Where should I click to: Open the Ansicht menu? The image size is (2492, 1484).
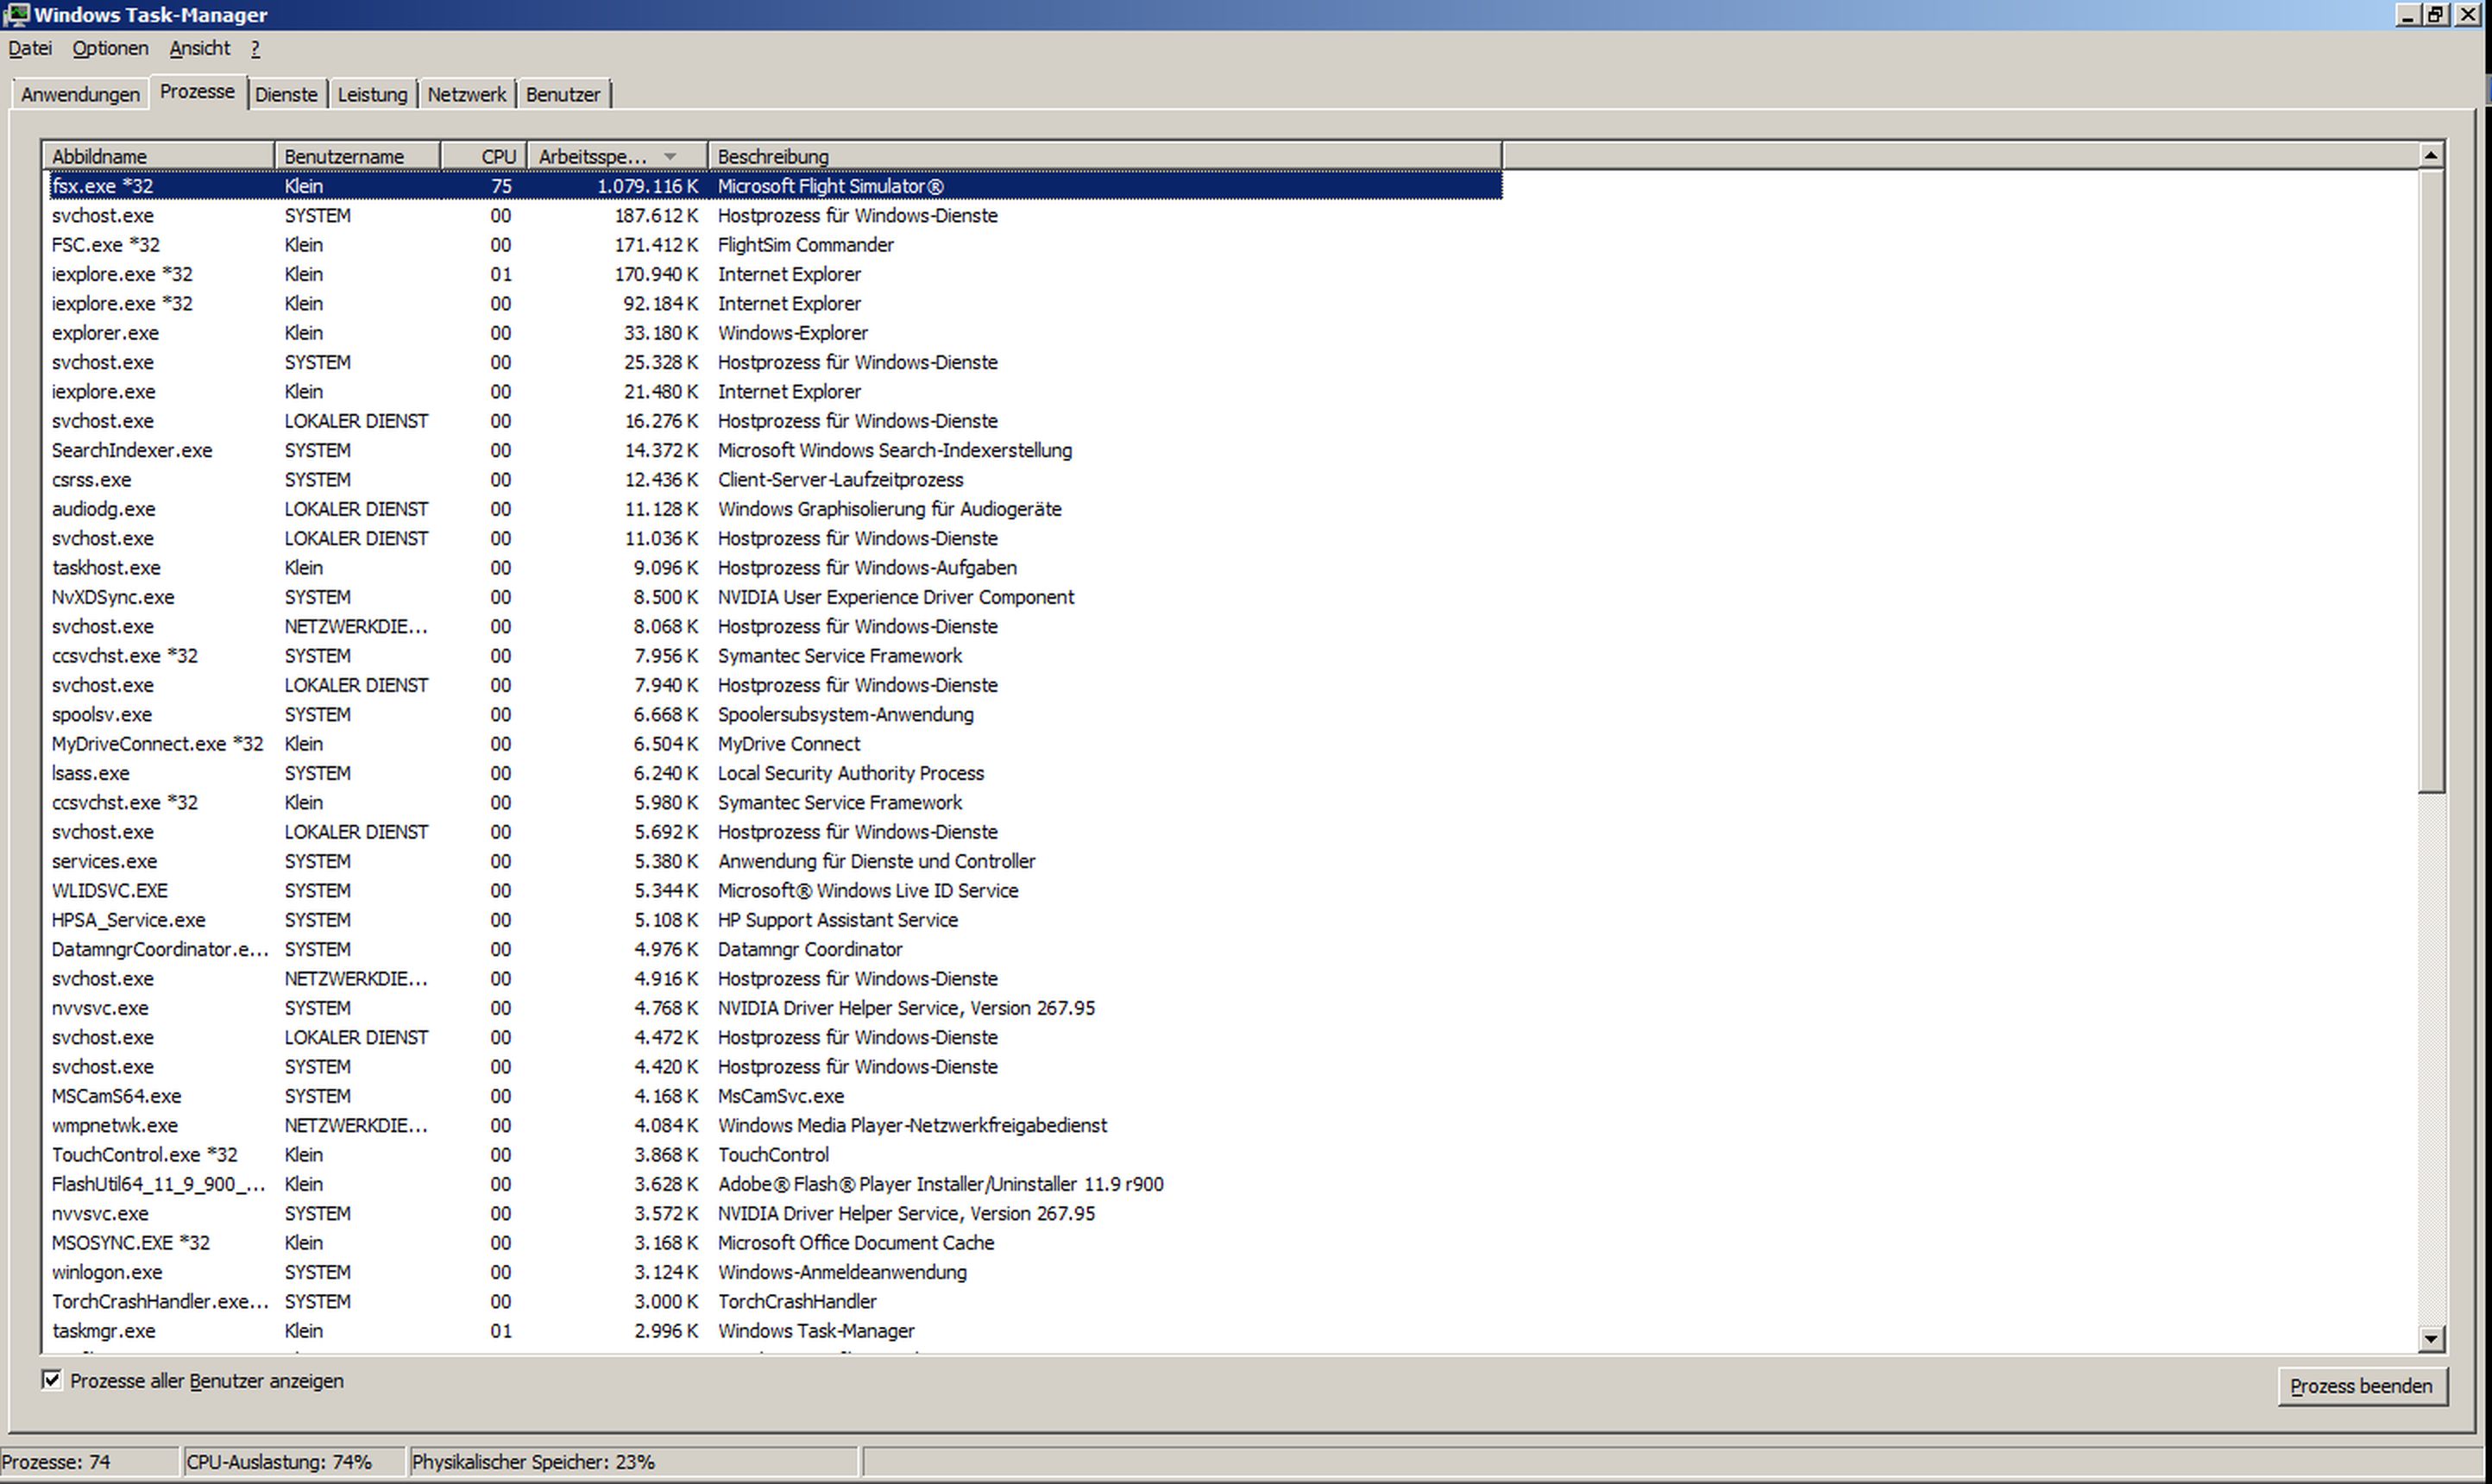click(x=199, y=48)
